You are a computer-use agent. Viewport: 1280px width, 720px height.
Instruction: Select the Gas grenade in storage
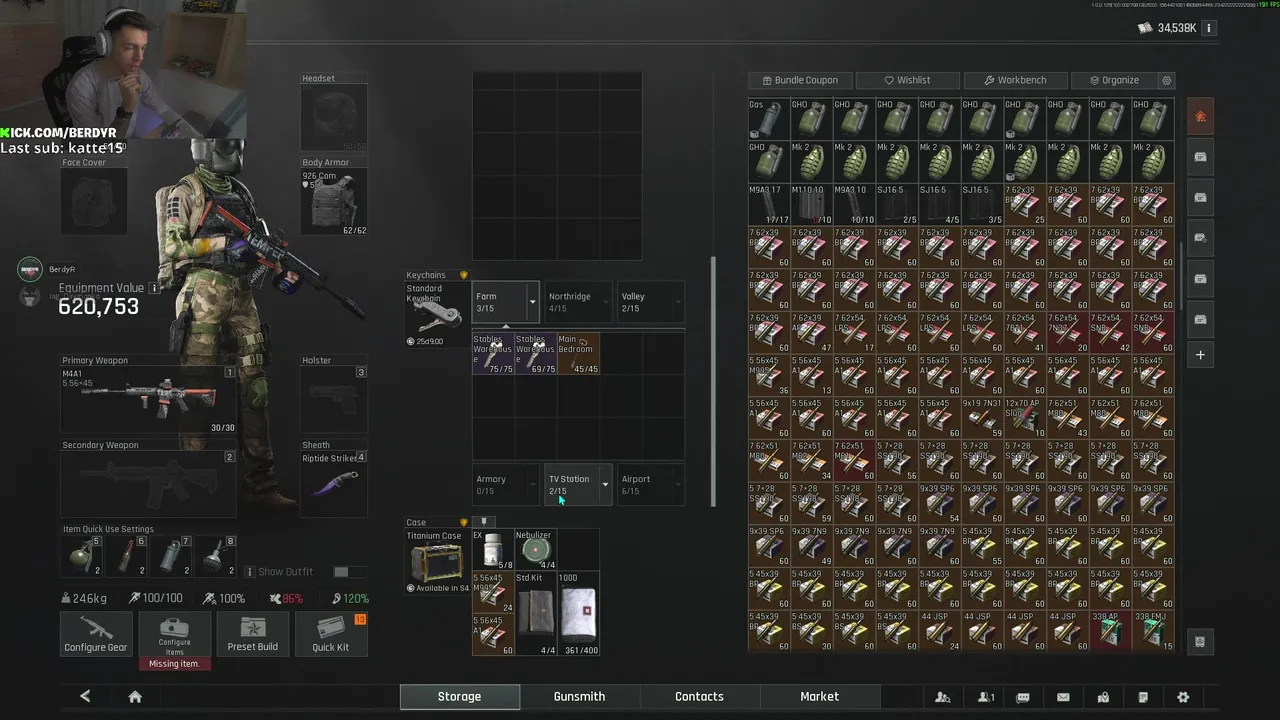[769, 119]
